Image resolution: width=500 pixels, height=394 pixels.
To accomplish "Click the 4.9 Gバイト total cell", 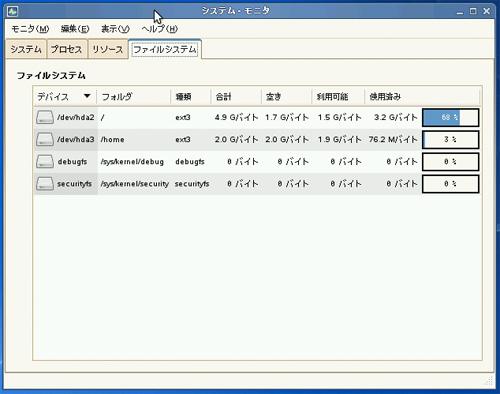I will (236, 117).
